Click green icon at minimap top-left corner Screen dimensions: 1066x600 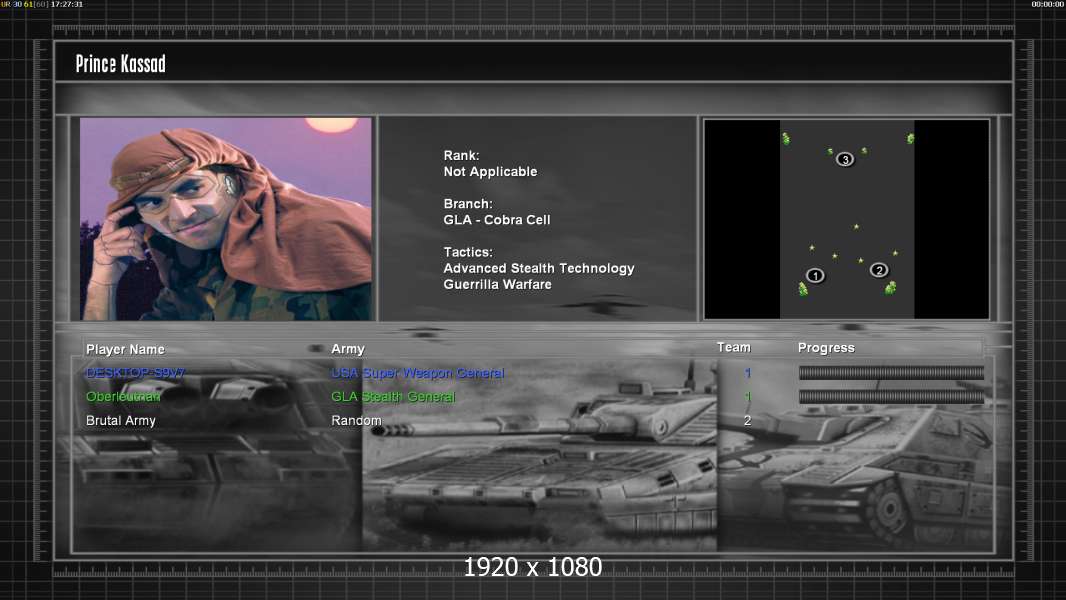pyautogui.click(x=786, y=139)
